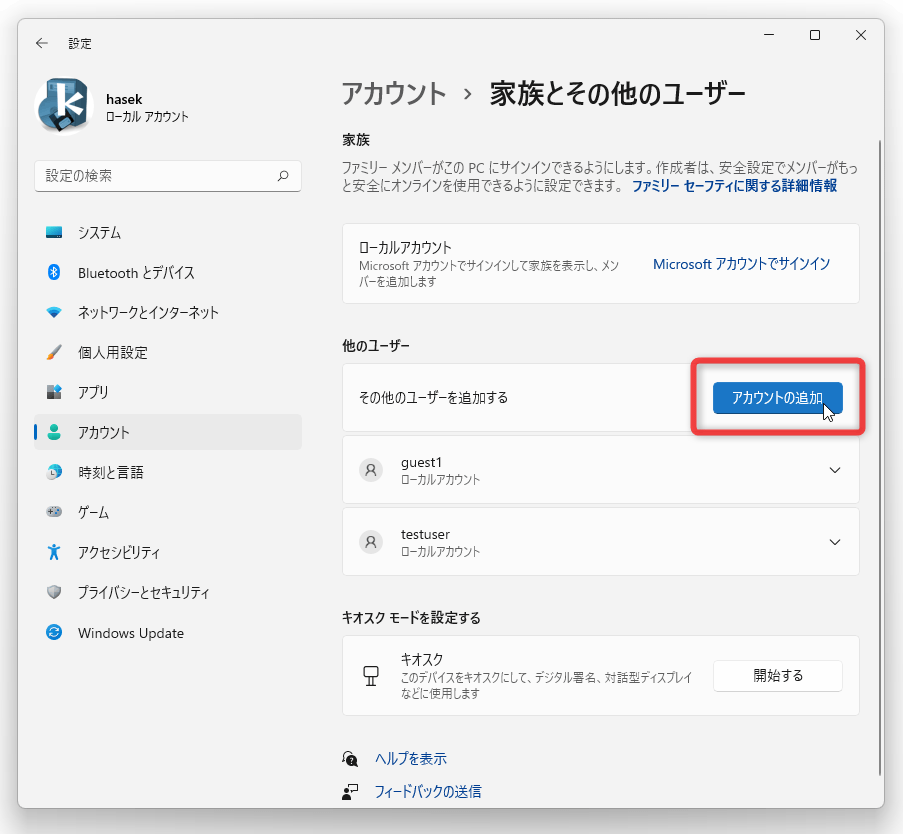Minimize the settings window
903x834 pixels.
769,35
